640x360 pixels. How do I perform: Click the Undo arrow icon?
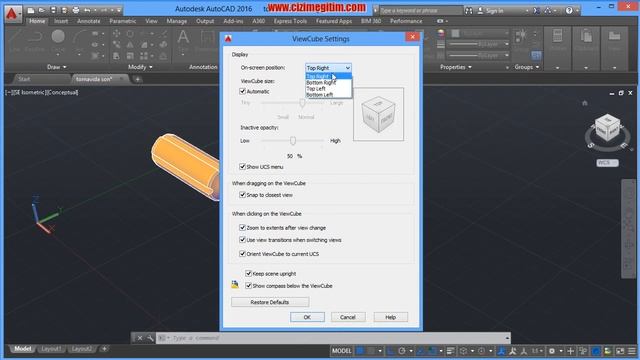coord(87,10)
